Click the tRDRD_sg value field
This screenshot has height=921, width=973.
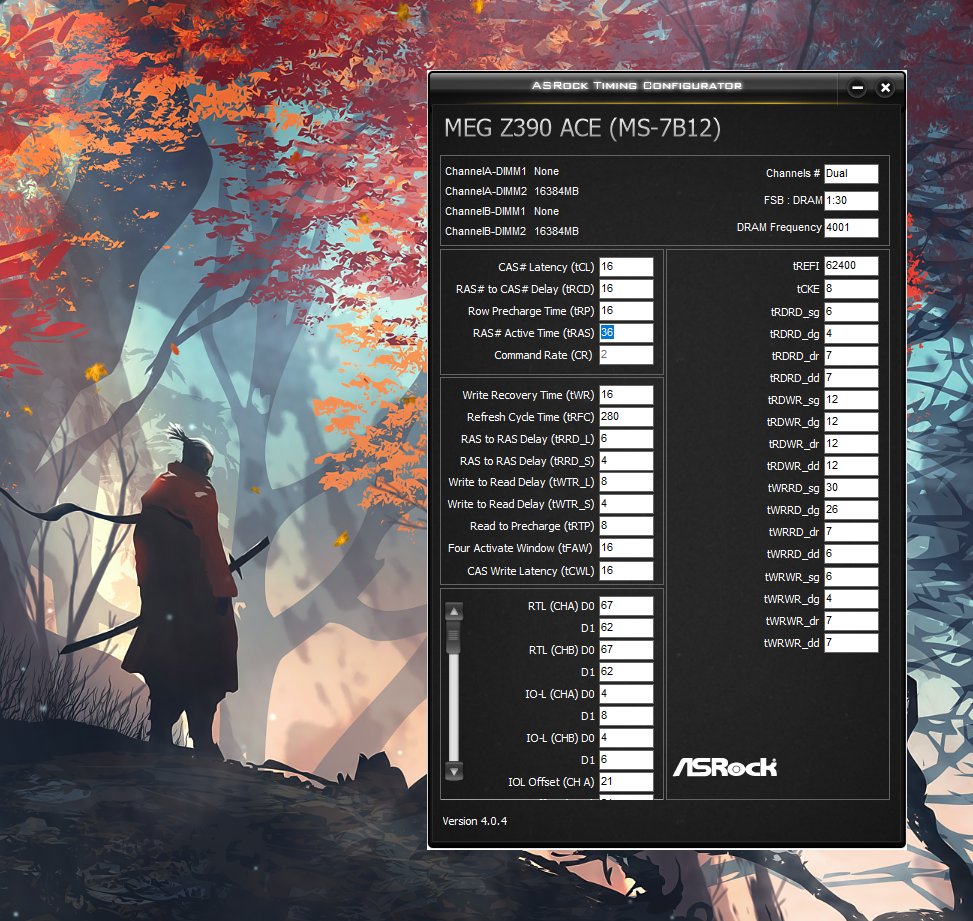[851, 312]
